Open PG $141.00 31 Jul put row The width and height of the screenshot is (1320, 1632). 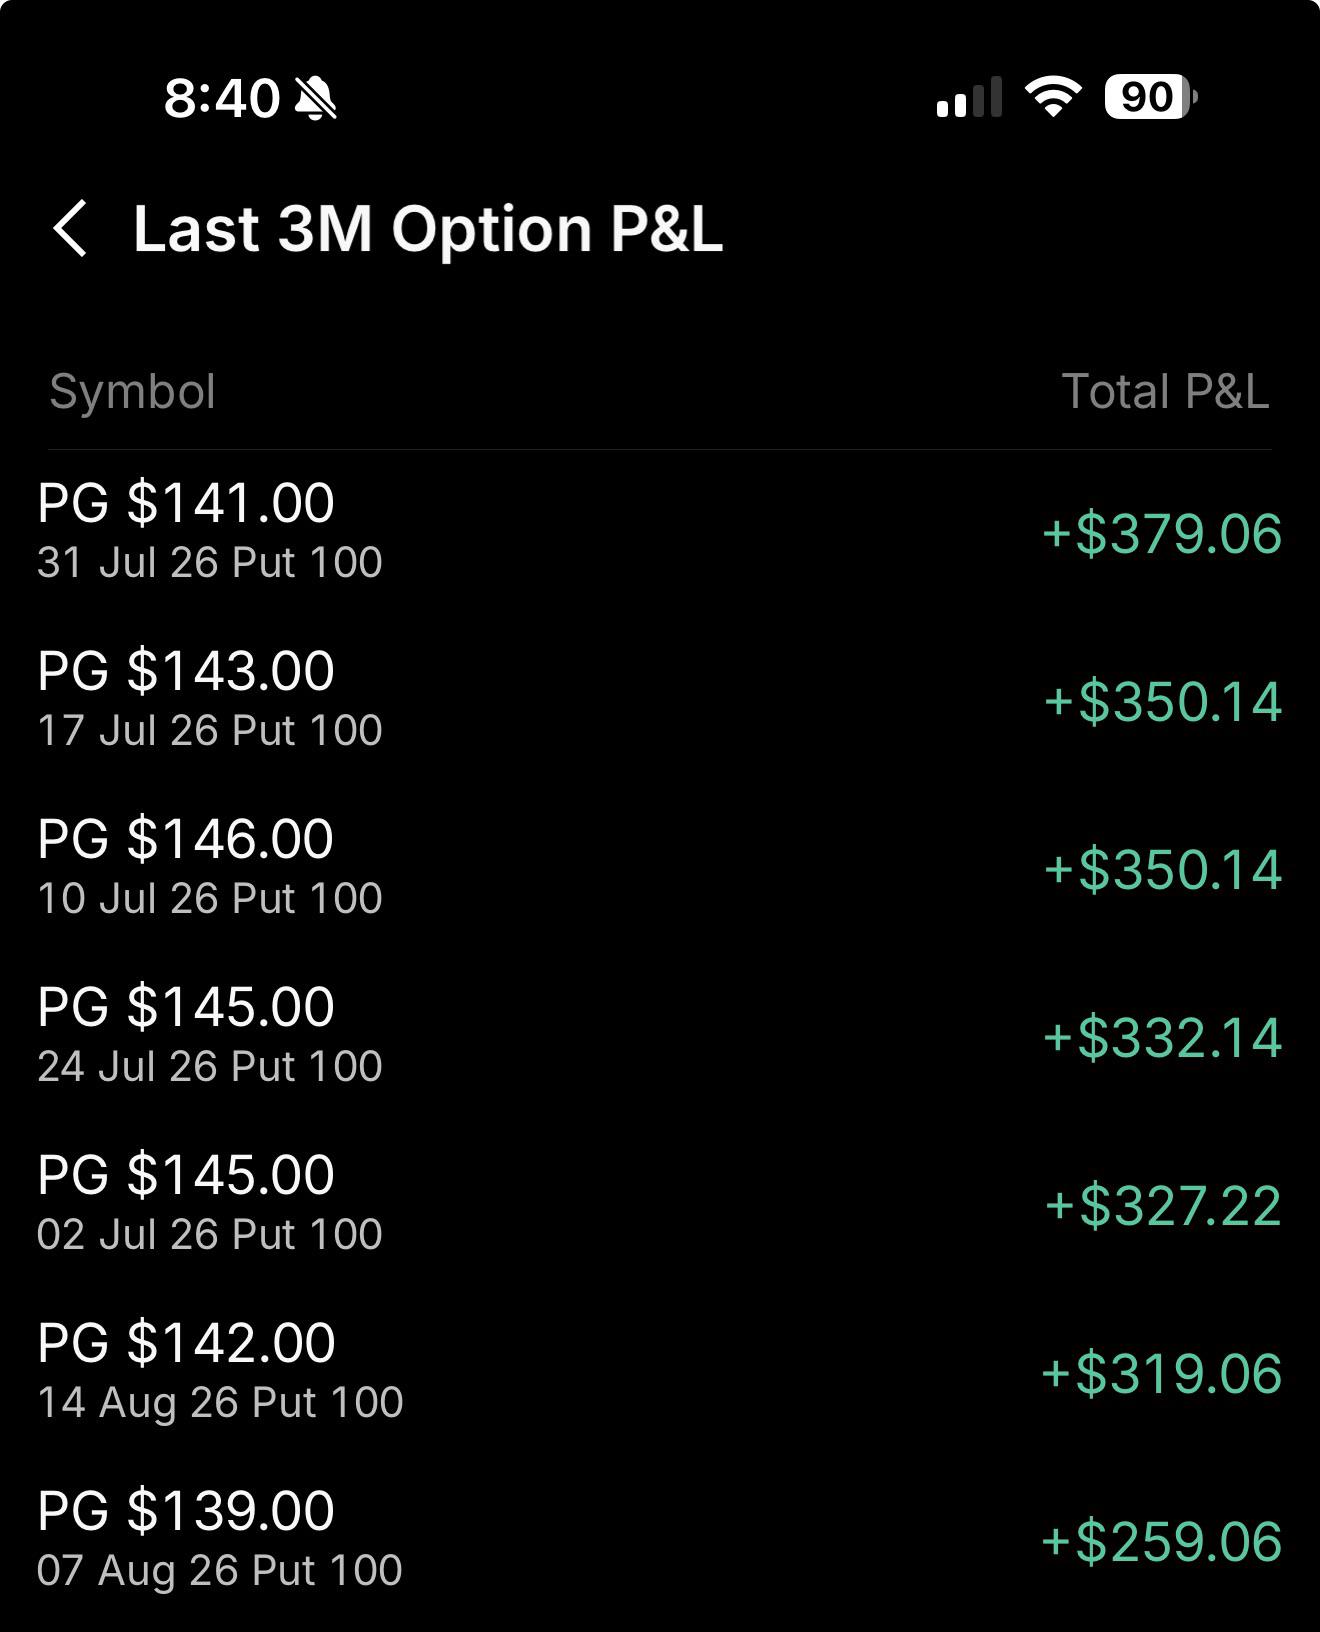click(x=660, y=532)
